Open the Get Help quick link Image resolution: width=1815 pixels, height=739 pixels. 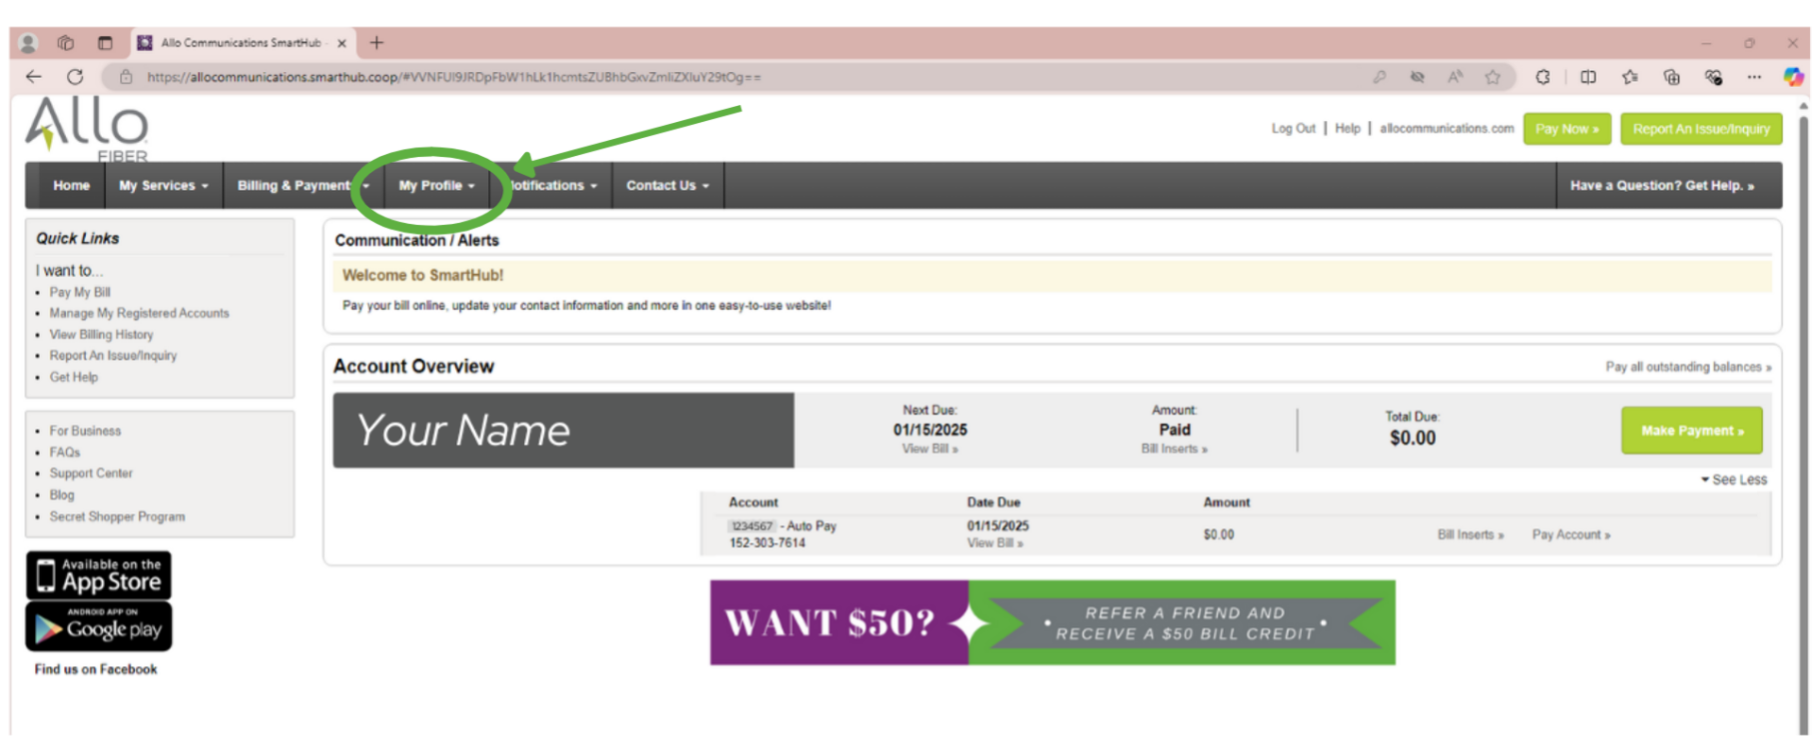(x=73, y=378)
